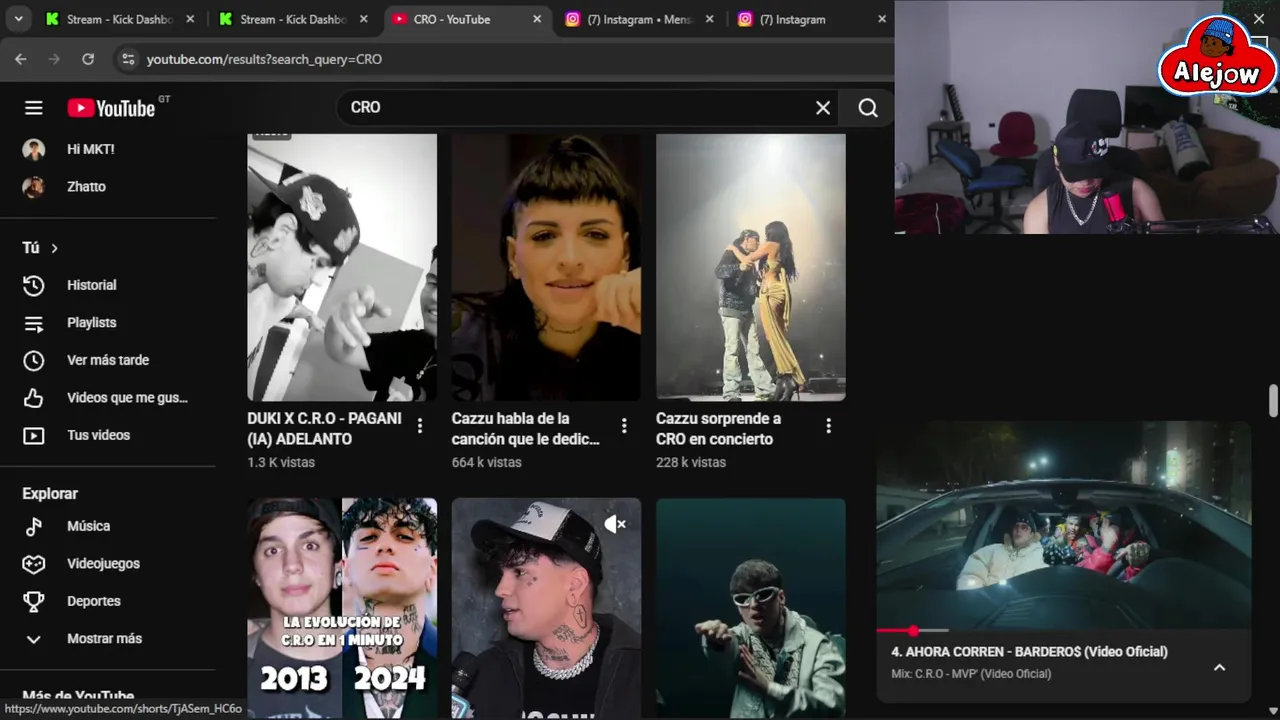This screenshot has height=720, width=1280.
Task: Open the concert couple hugging thumbnail
Action: pos(751,267)
